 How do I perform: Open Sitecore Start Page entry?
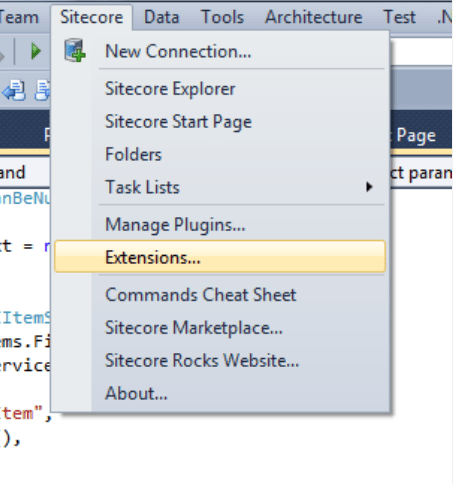[x=220, y=122]
